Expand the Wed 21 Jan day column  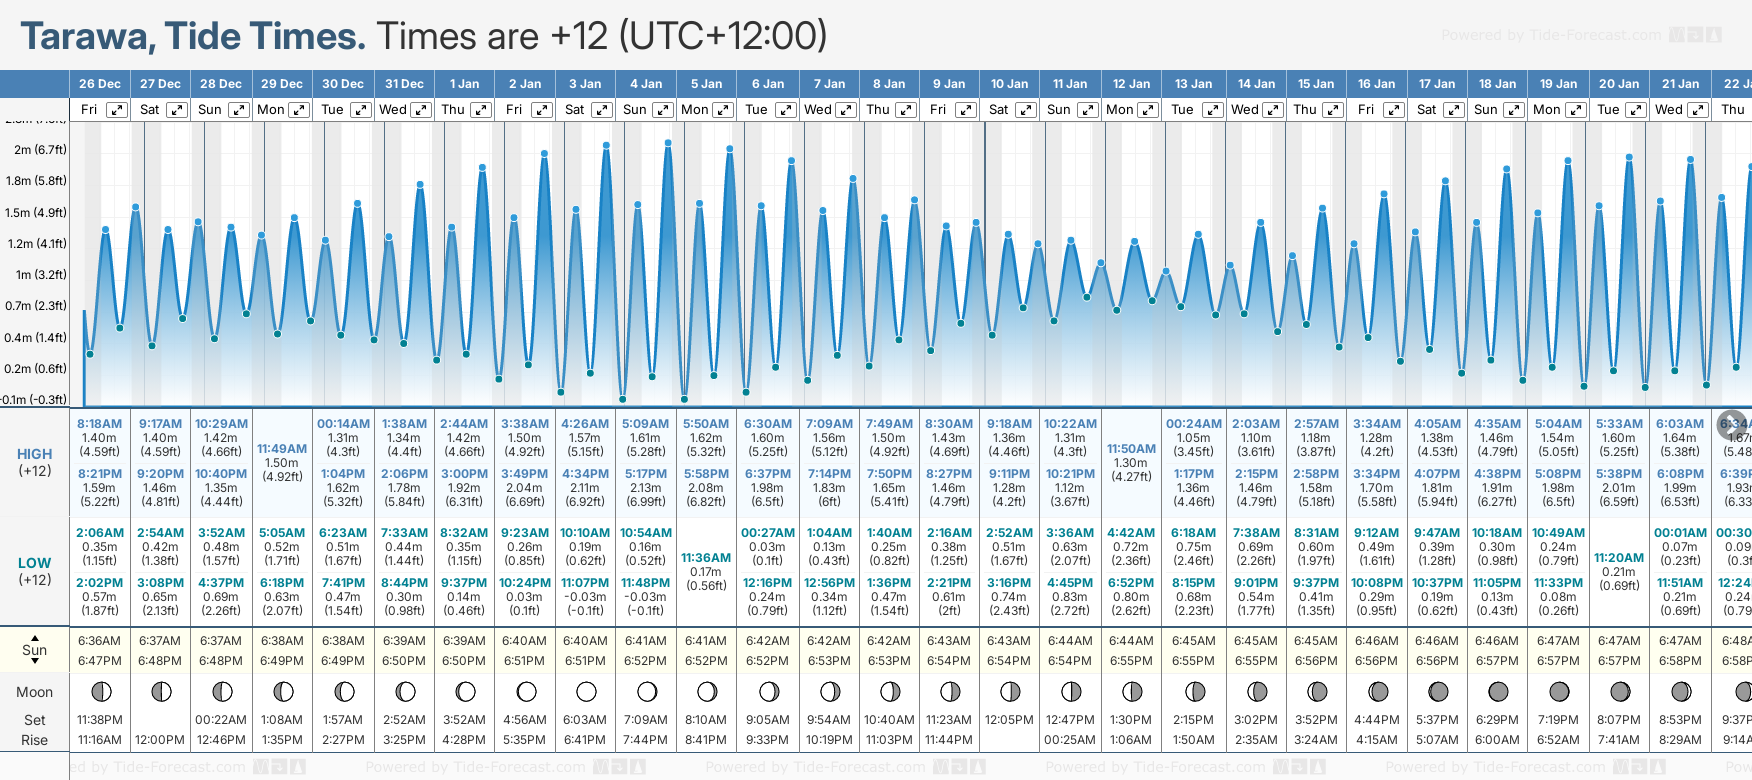click(1697, 110)
